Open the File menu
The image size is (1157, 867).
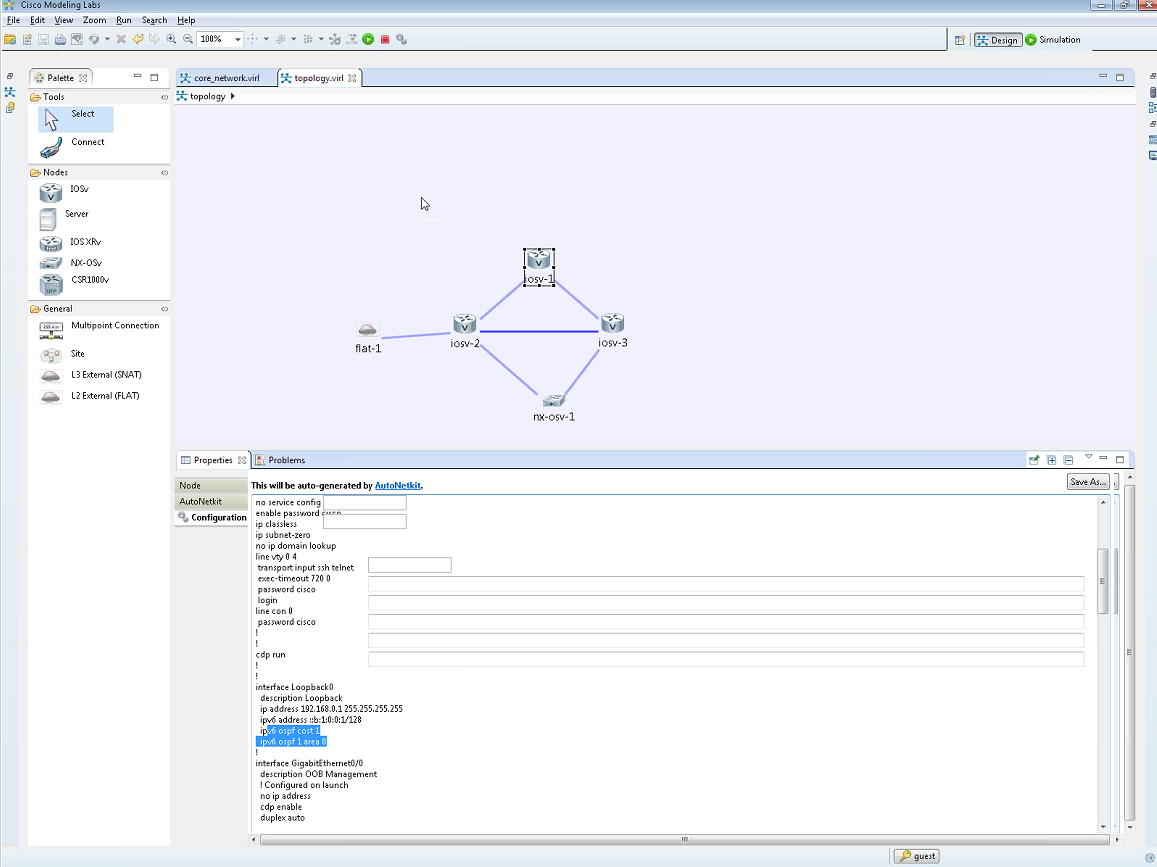point(13,20)
